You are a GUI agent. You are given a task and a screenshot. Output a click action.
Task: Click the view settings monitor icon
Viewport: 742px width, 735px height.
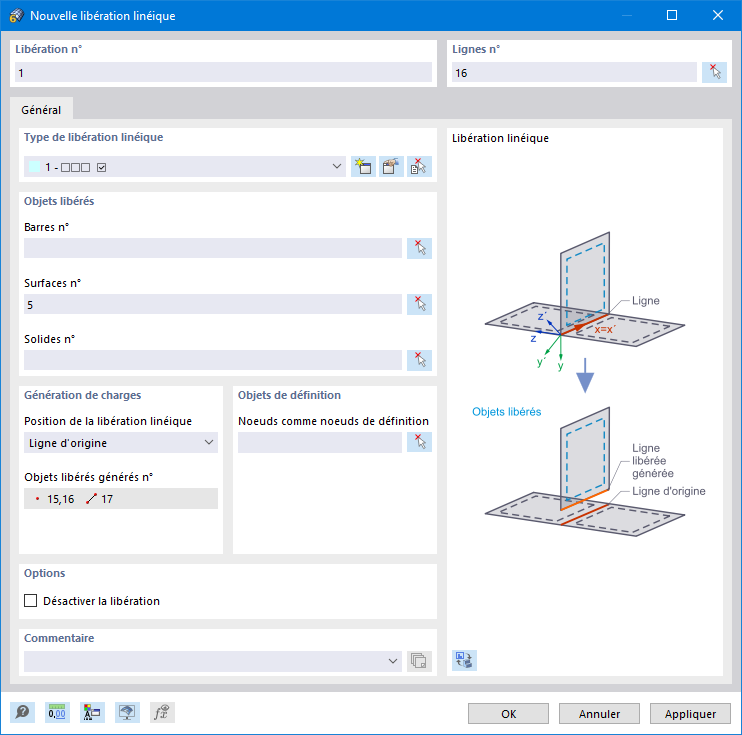127,712
